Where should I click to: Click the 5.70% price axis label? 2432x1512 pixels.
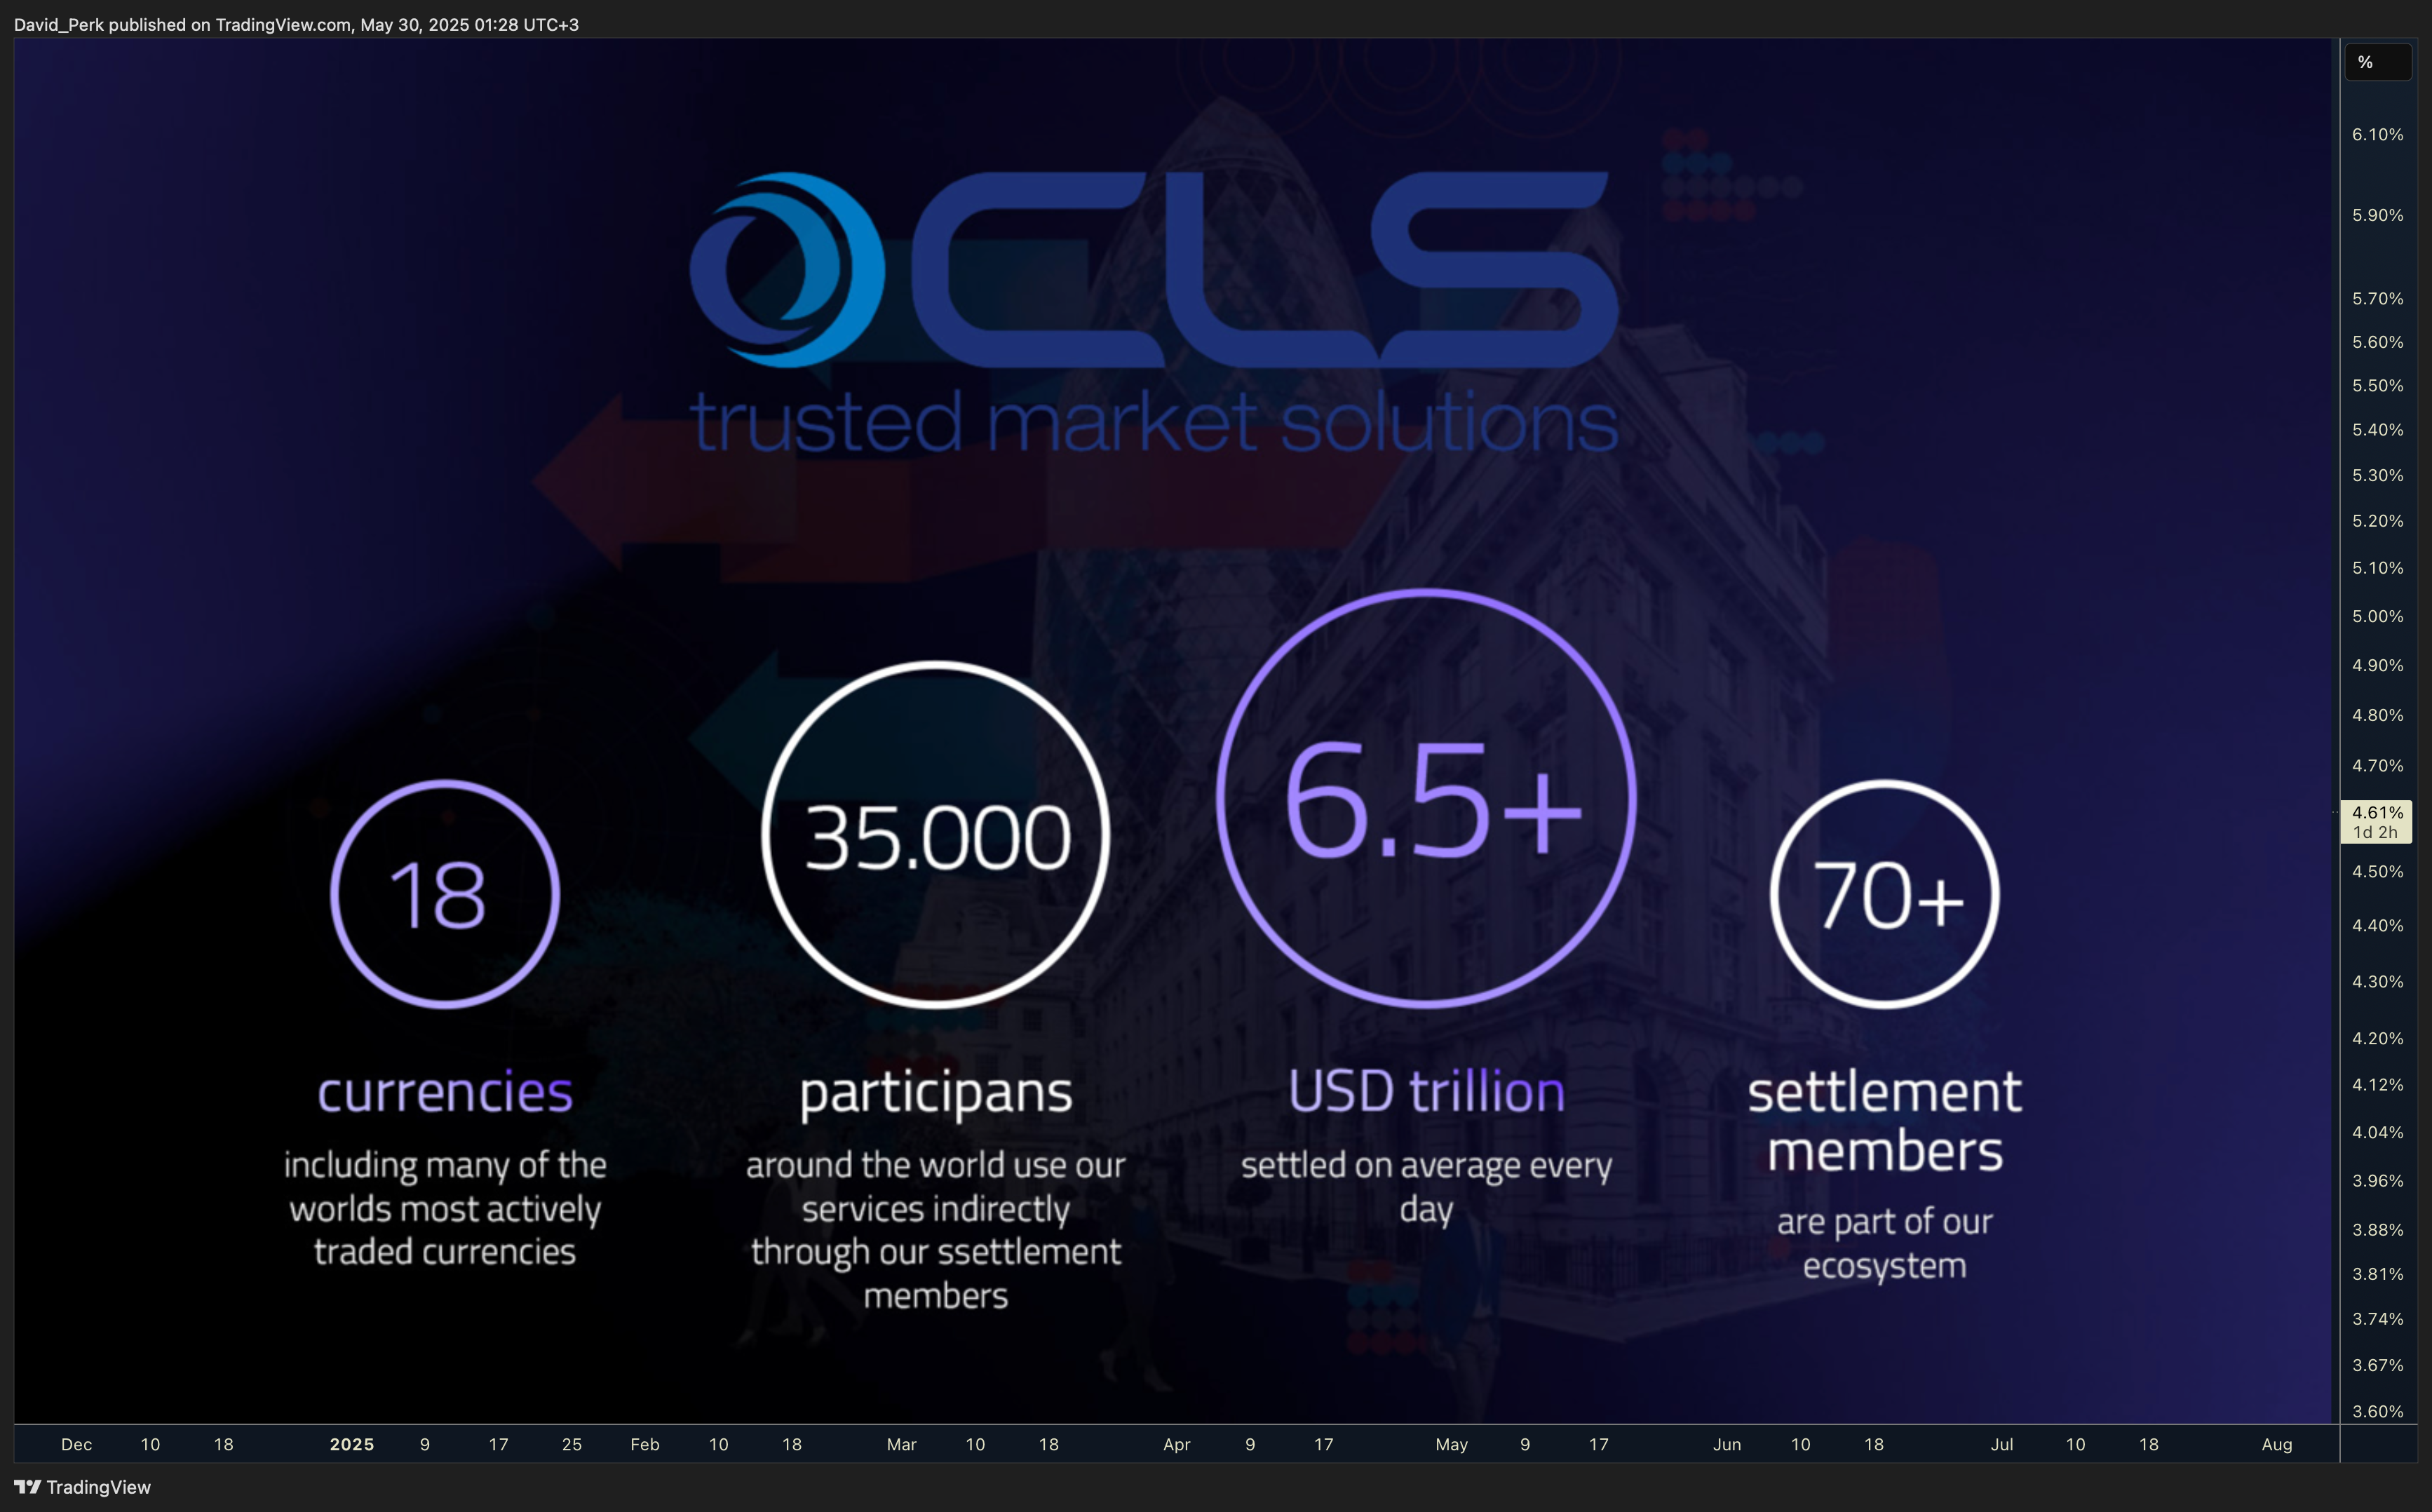click(2377, 298)
